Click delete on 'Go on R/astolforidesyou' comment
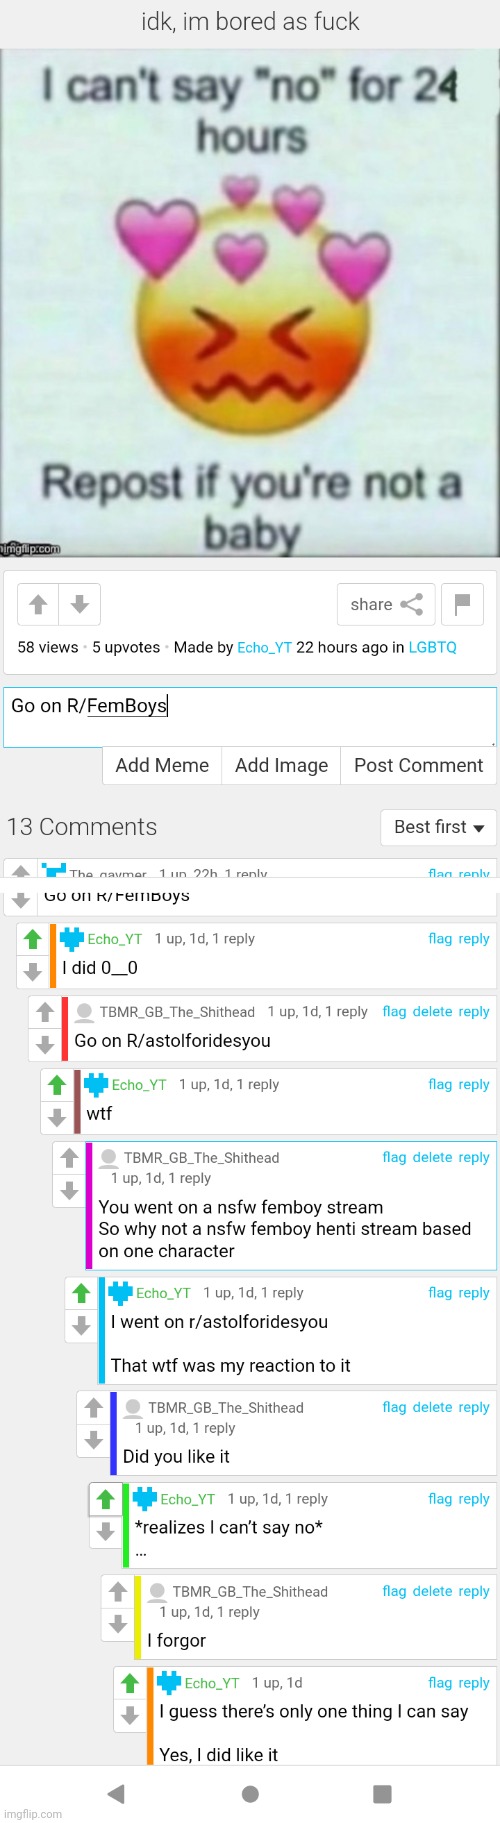Viewport: 500px width, 1823px height. (432, 1011)
